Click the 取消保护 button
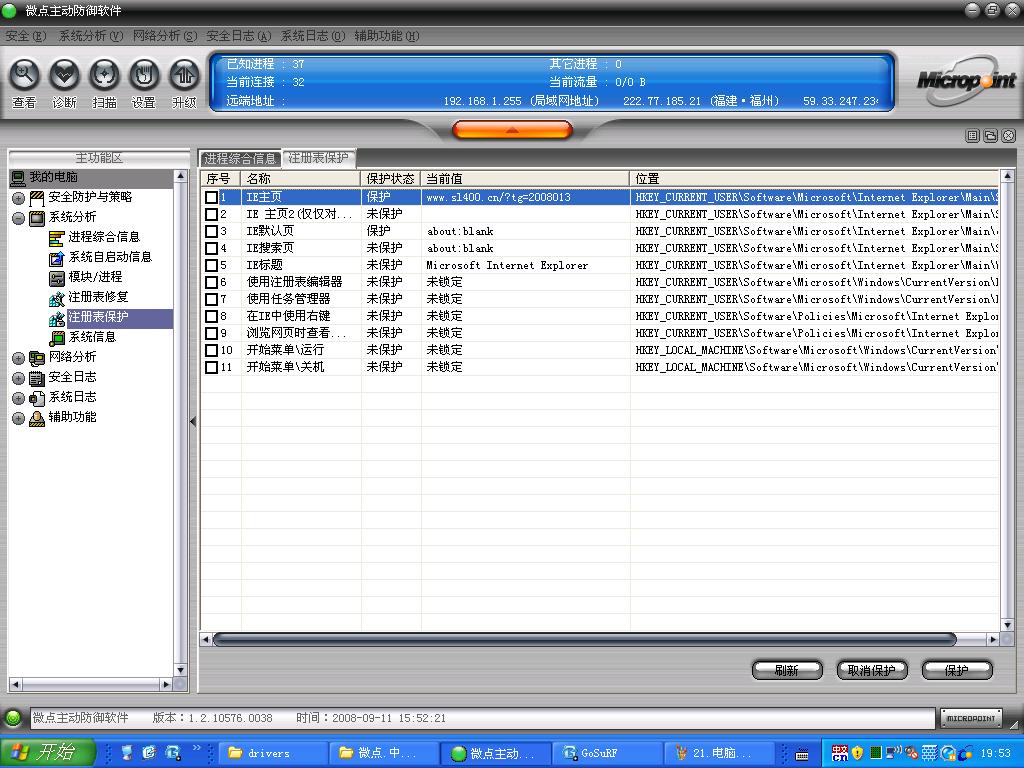Screen dimensions: 1024x768 872,670
